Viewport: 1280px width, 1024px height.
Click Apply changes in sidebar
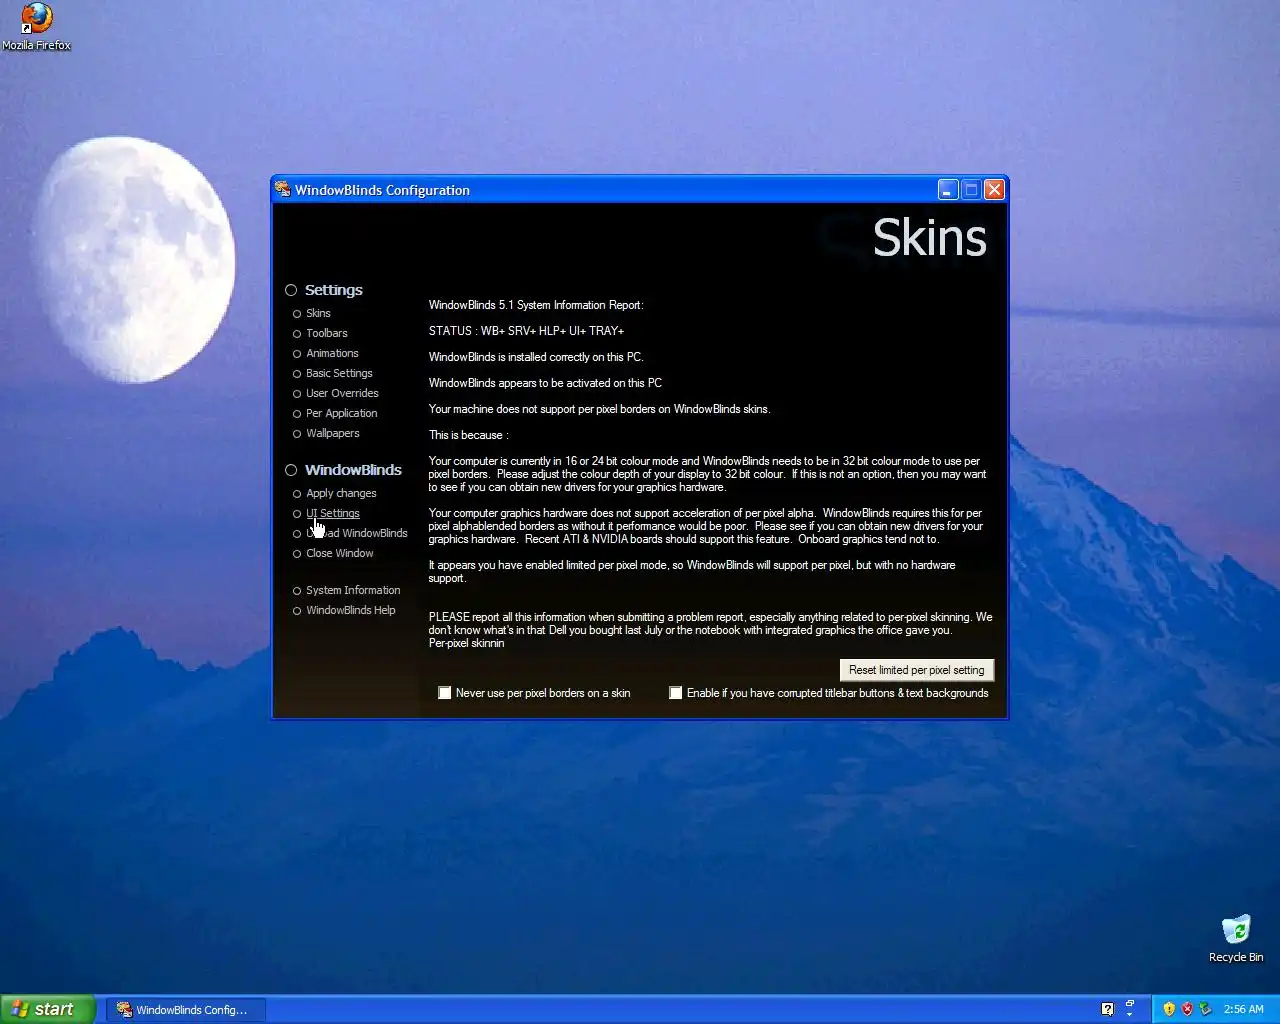(x=341, y=493)
